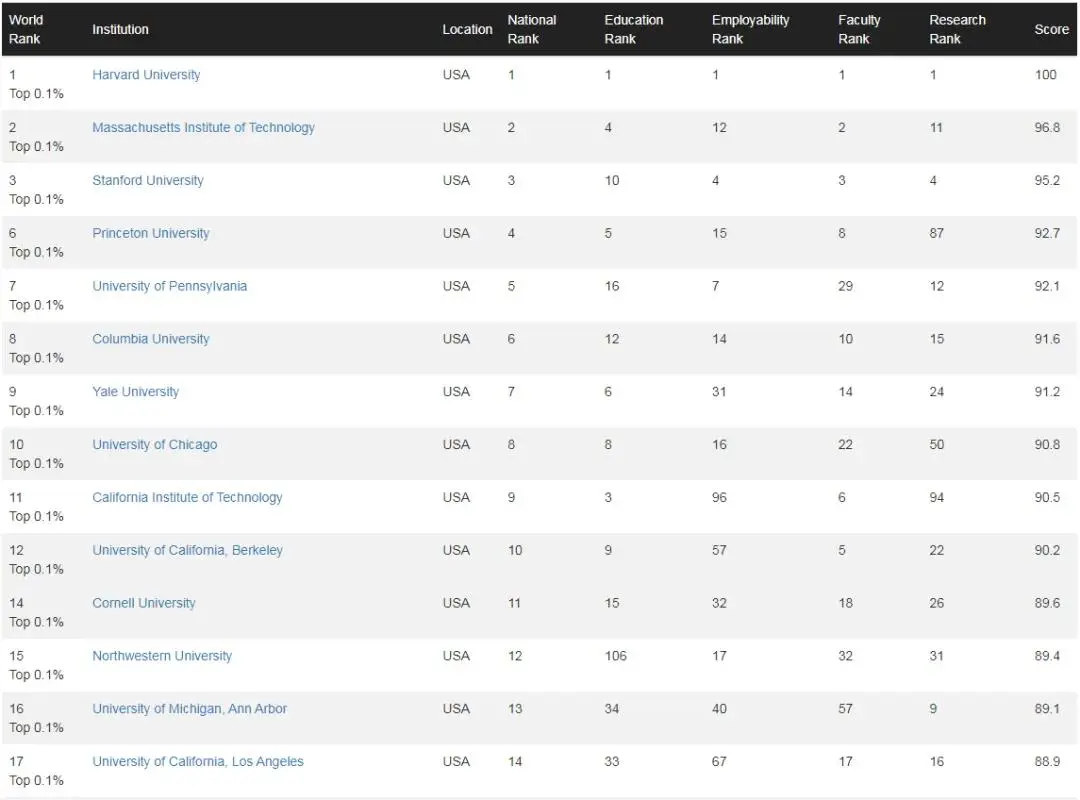This screenshot has width=1080, height=800.
Task: Sort by Research Rank column header
Action: coord(957,29)
